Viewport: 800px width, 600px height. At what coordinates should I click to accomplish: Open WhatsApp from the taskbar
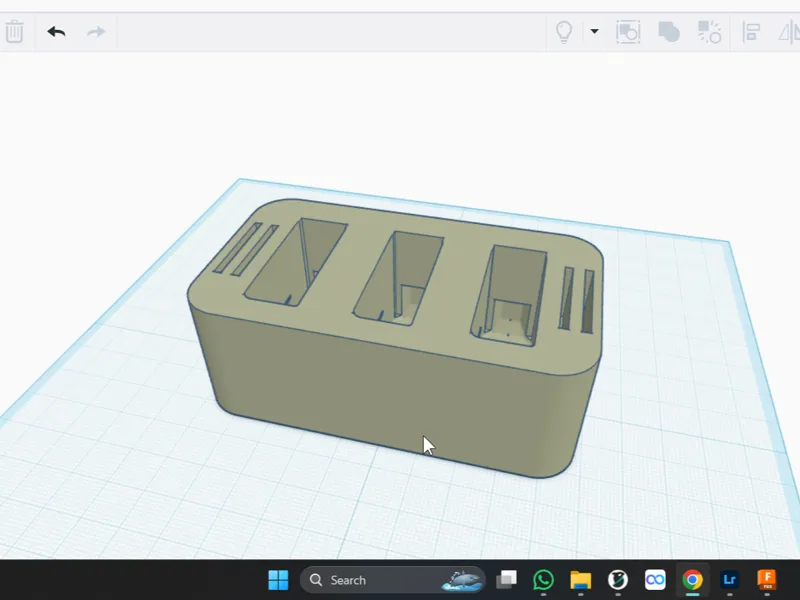[x=543, y=580]
